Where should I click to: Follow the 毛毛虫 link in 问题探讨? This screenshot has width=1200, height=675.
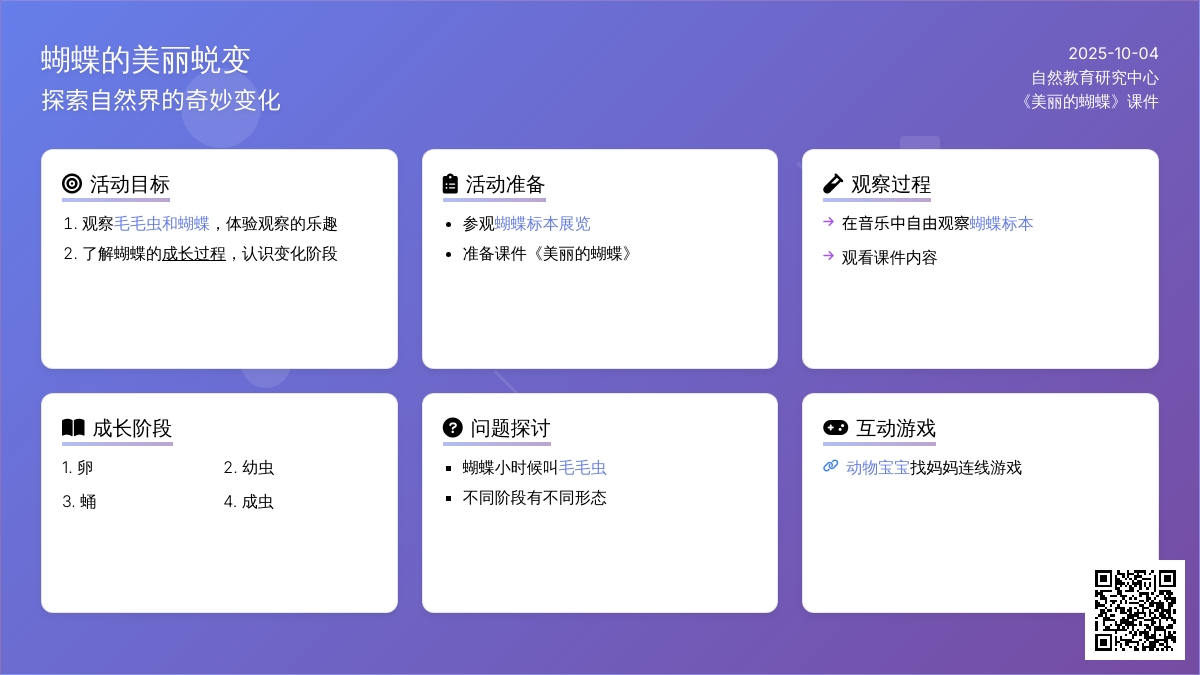(582, 468)
